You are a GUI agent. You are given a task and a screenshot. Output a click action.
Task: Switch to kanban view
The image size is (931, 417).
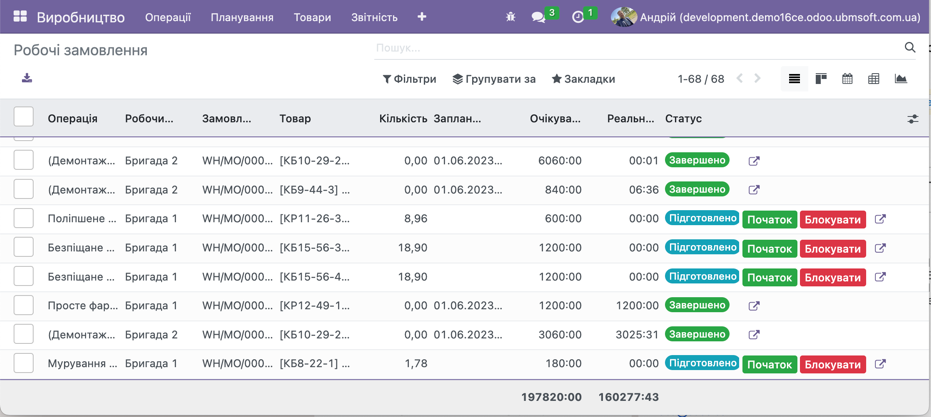(821, 79)
